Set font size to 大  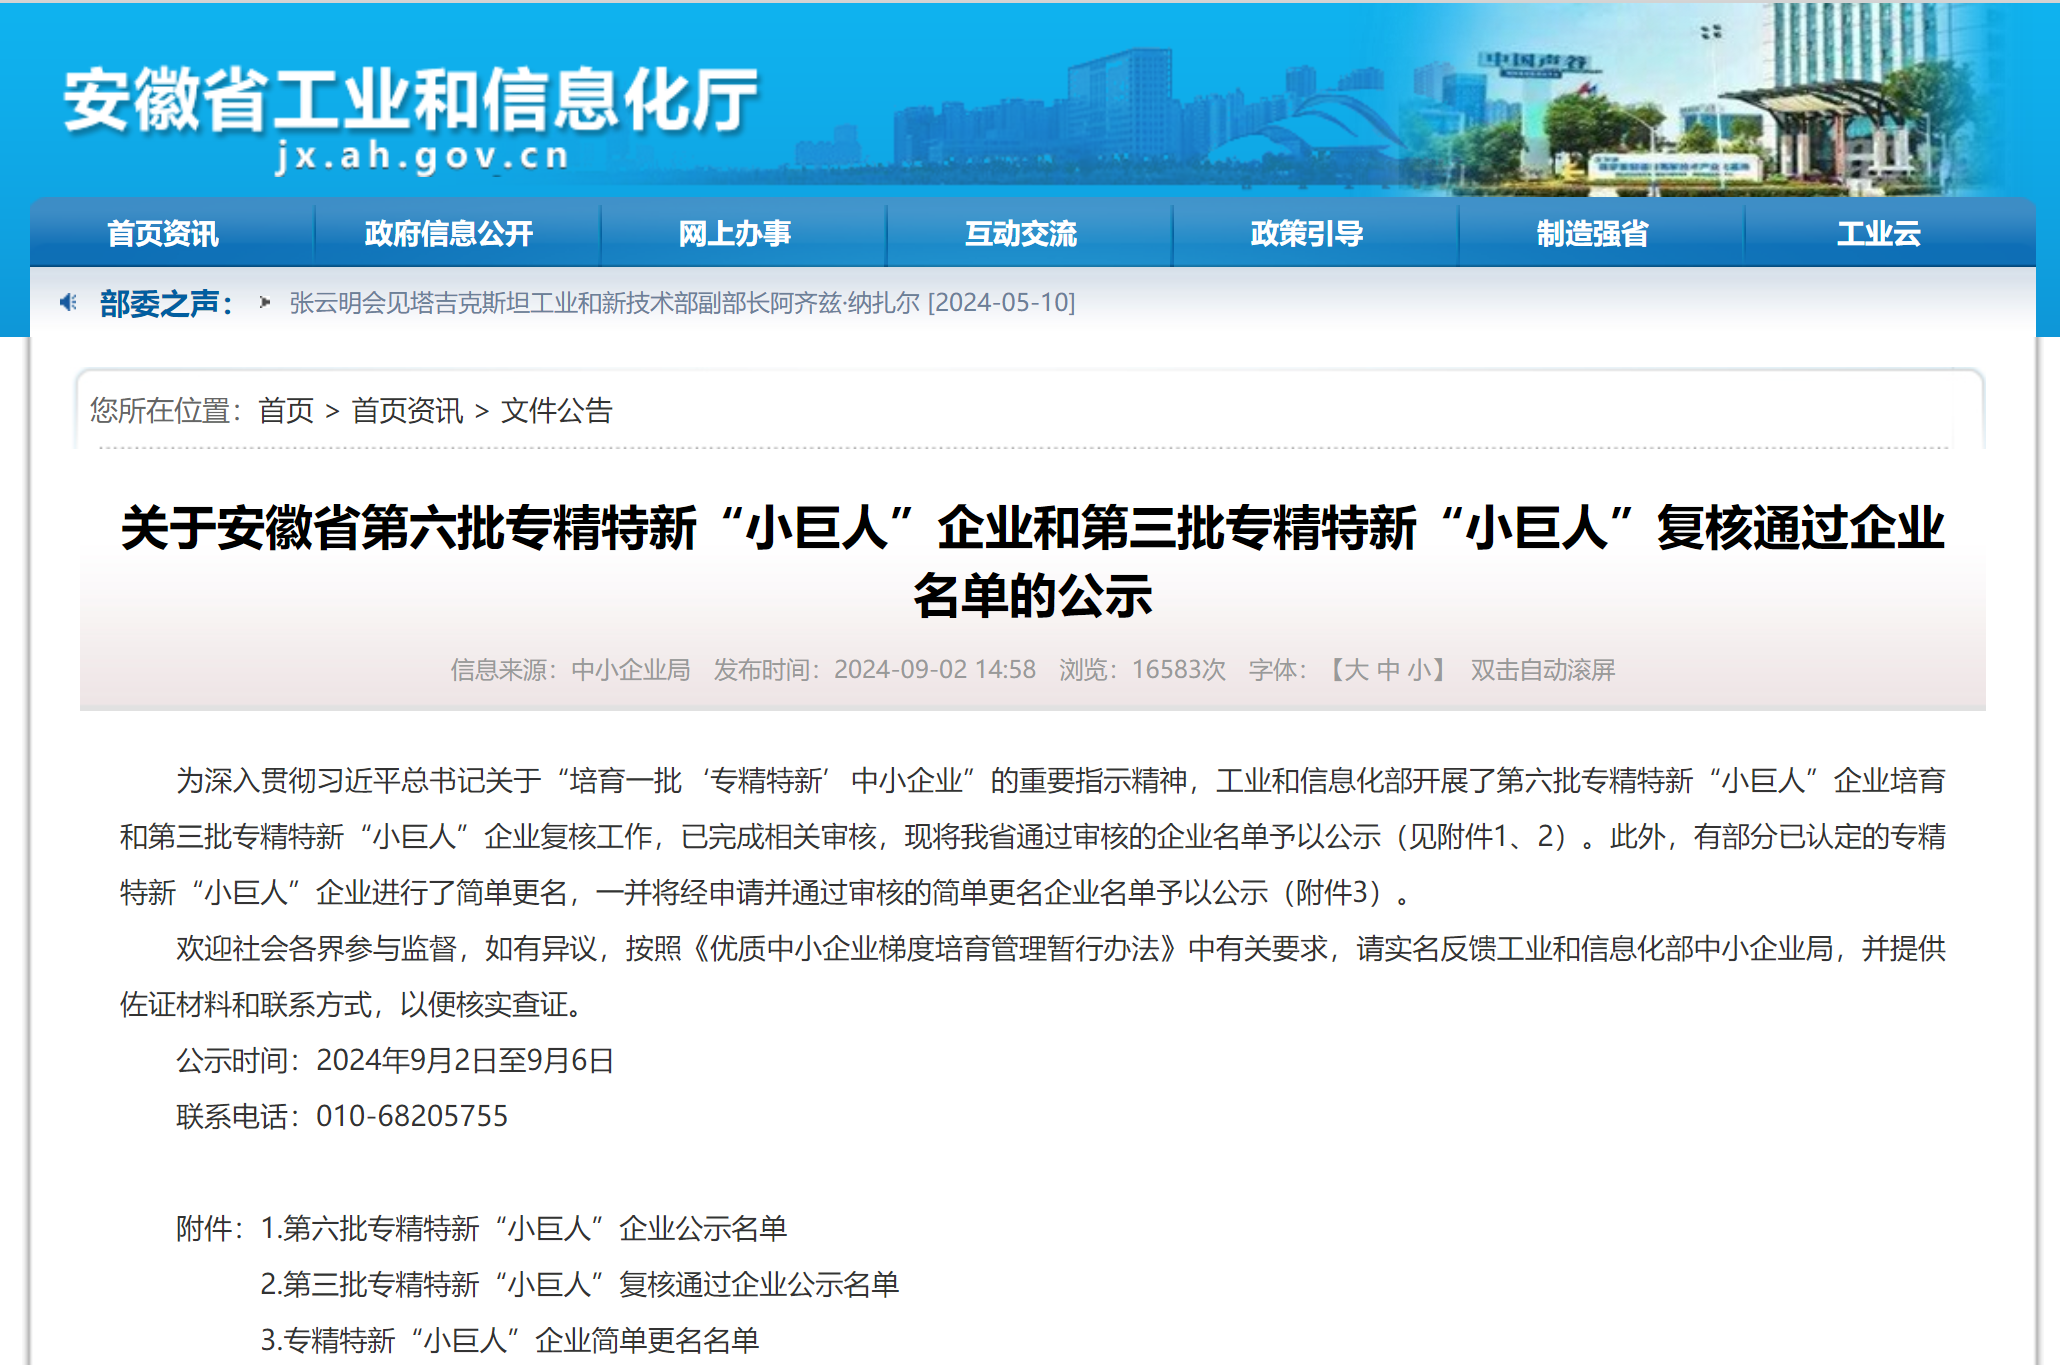click(x=1356, y=670)
